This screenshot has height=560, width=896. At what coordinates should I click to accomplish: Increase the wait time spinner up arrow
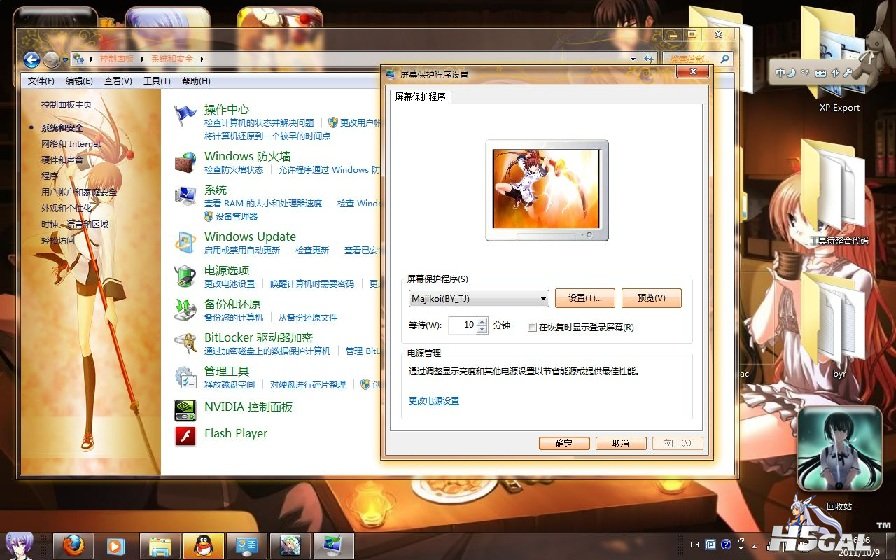(482, 322)
